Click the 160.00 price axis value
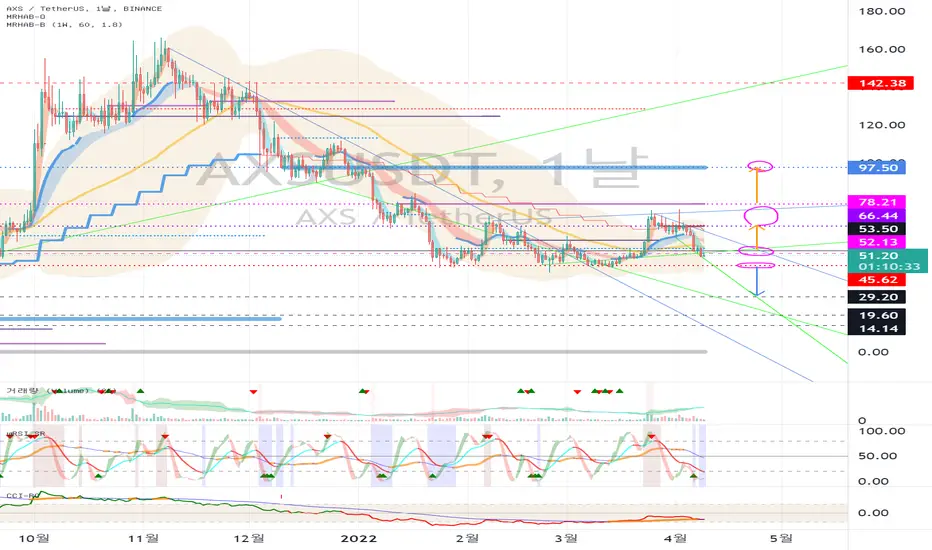Screen dimensions: 932x550 pyautogui.click(x=881, y=49)
